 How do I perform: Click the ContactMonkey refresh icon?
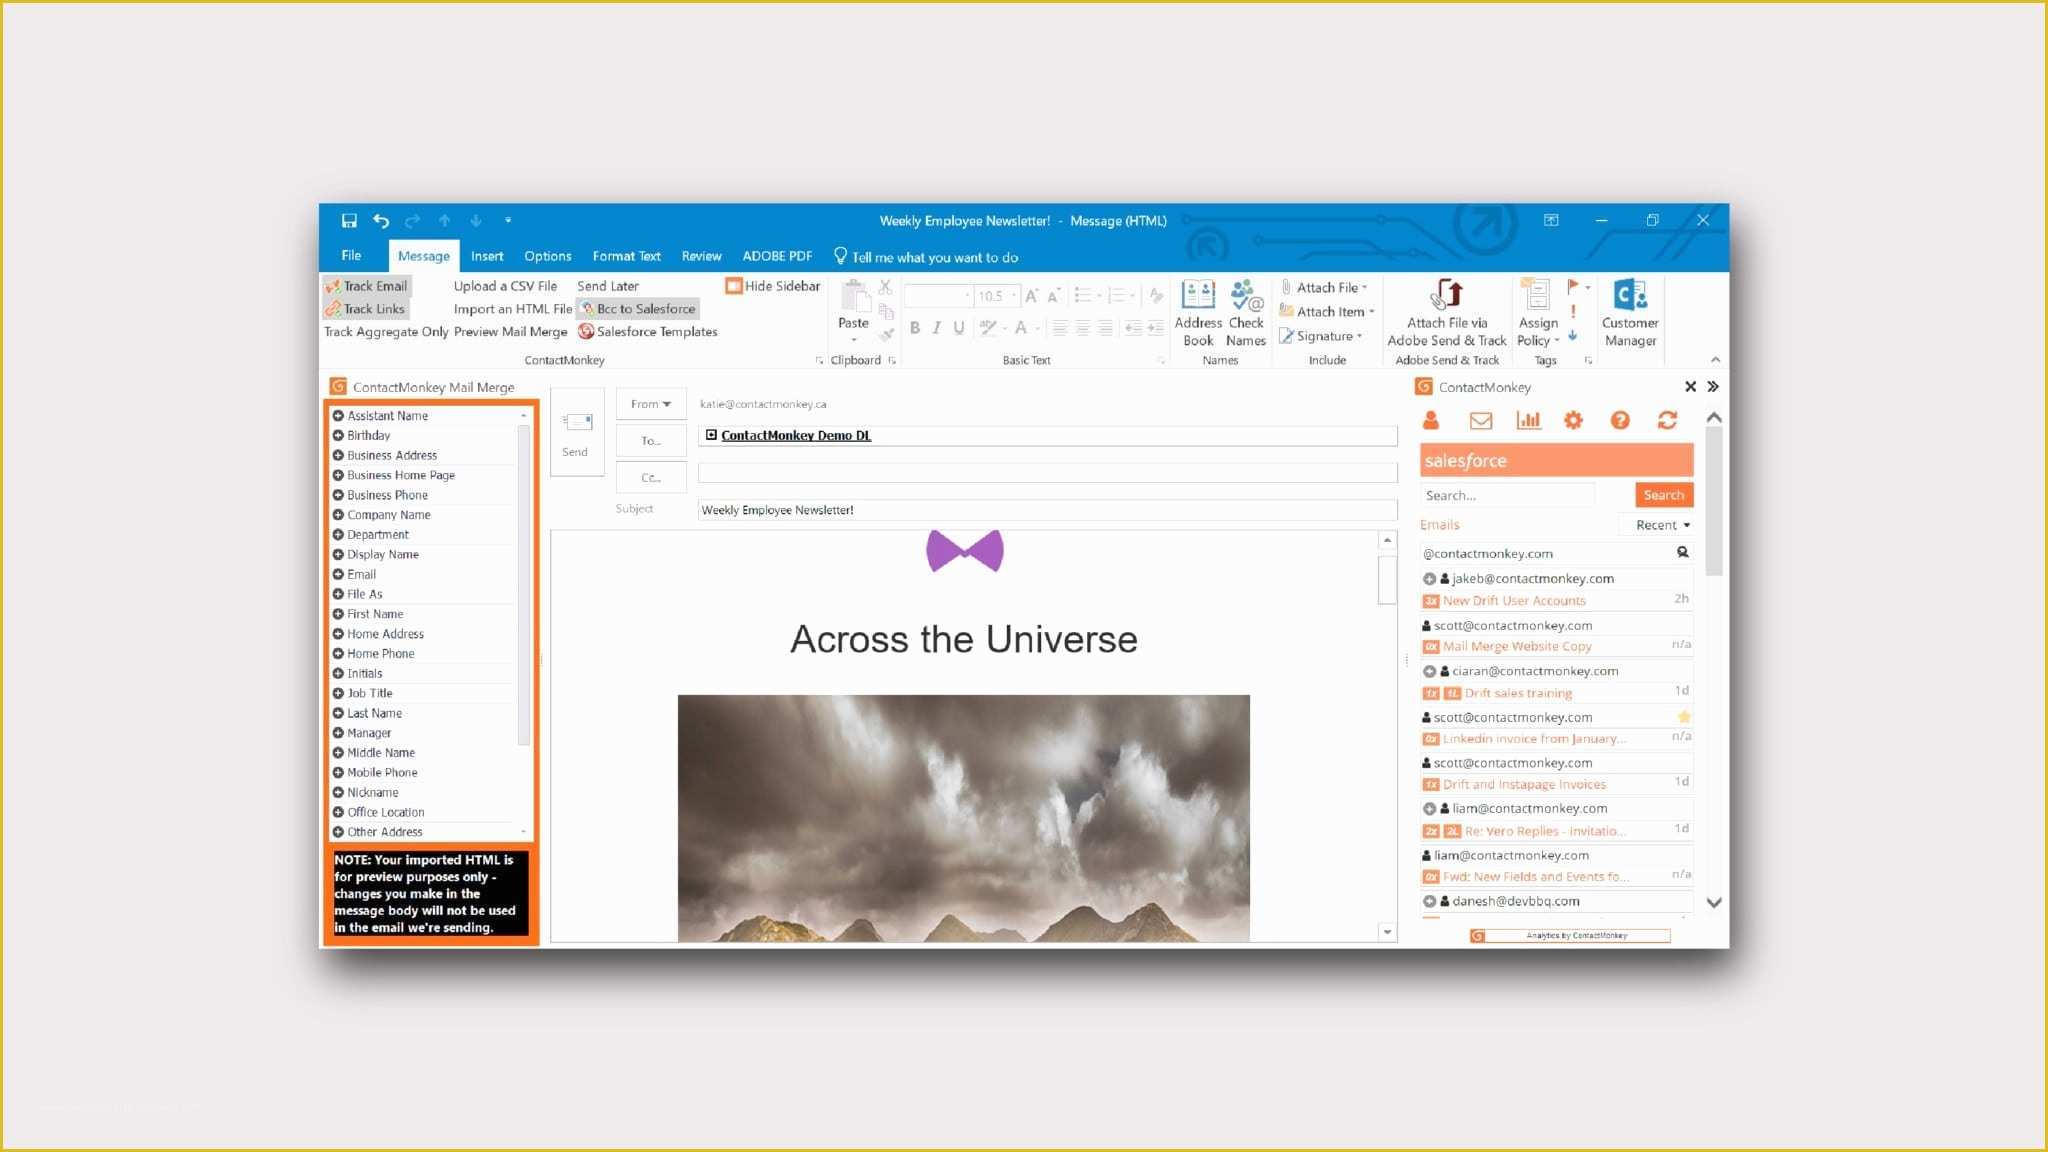click(x=1670, y=419)
